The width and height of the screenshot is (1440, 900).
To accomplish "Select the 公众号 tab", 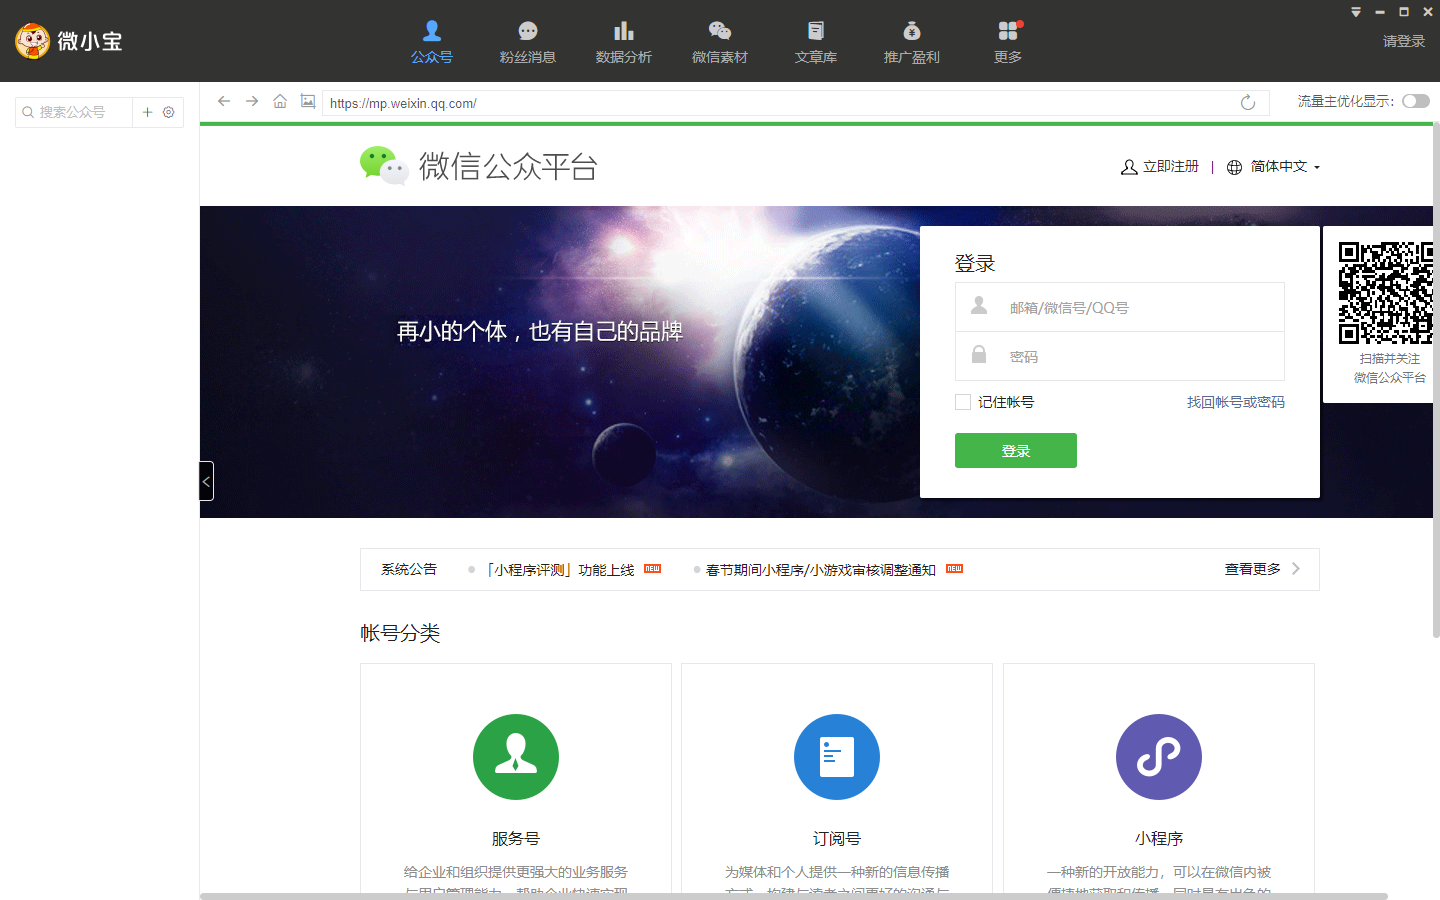I will pyautogui.click(x=431, y=42).
